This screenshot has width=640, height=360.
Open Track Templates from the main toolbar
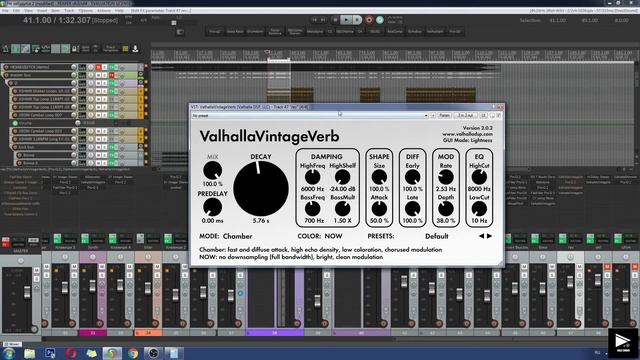point(110,49)
